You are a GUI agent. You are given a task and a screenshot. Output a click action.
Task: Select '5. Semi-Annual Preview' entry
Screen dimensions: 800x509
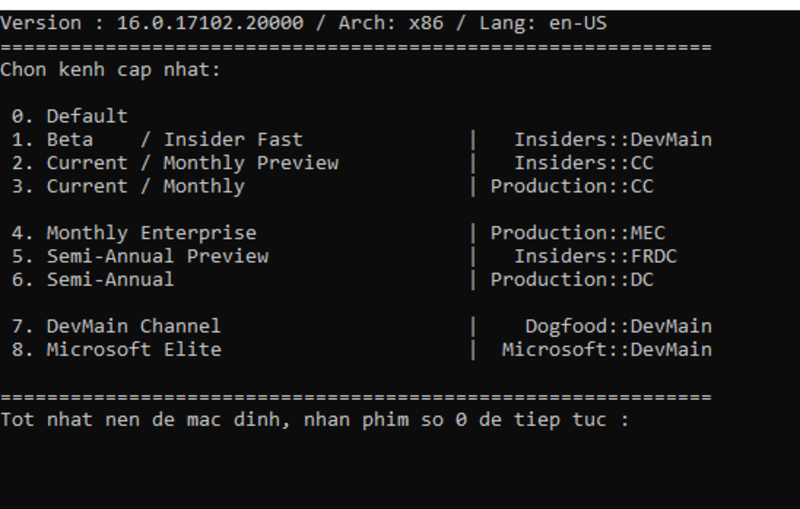tap(140, 257)
